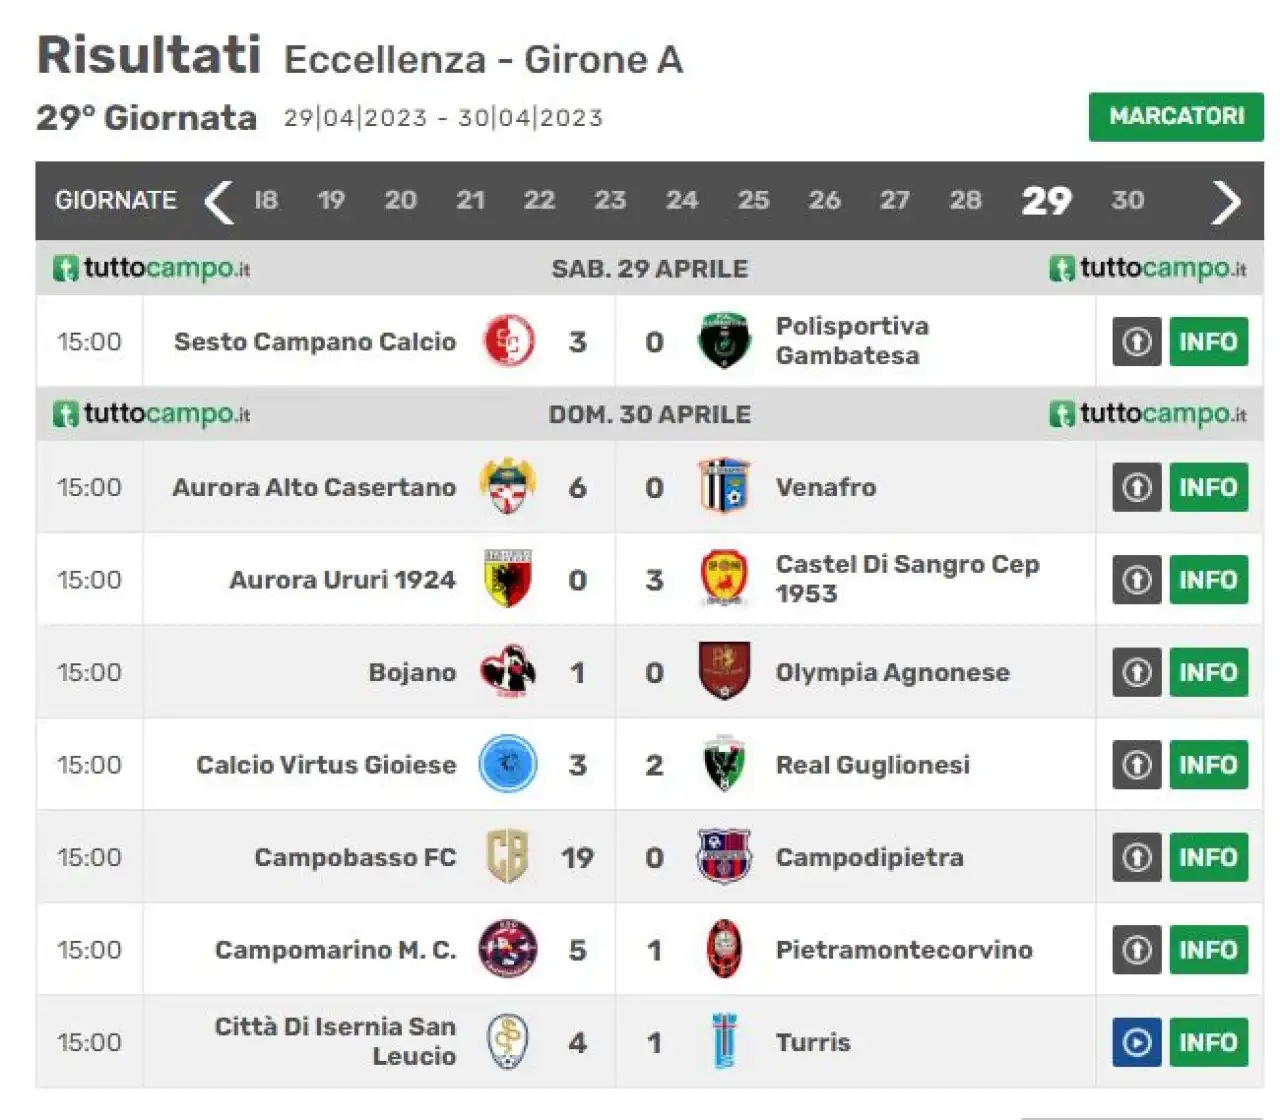Click the Olympia Agnonese team name
This screenshot has width=1280, height=1120.
coord(892,672)
